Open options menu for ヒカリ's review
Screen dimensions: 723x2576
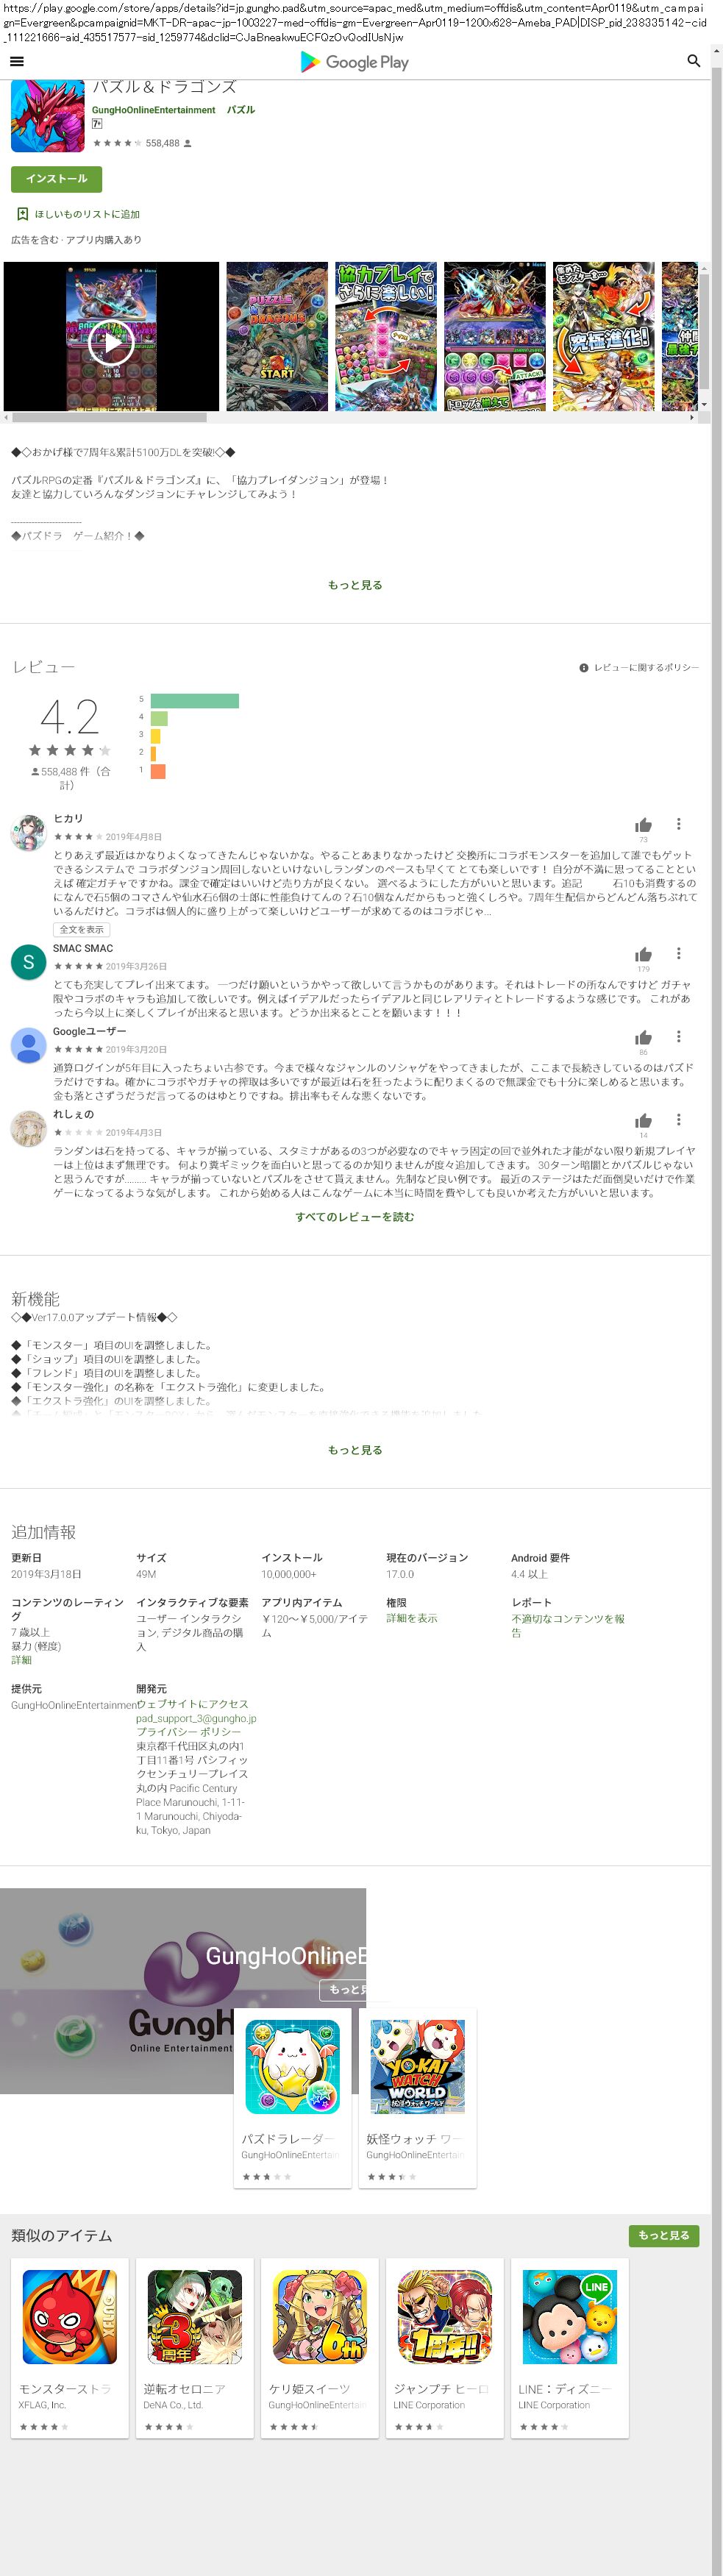(678, 824)
